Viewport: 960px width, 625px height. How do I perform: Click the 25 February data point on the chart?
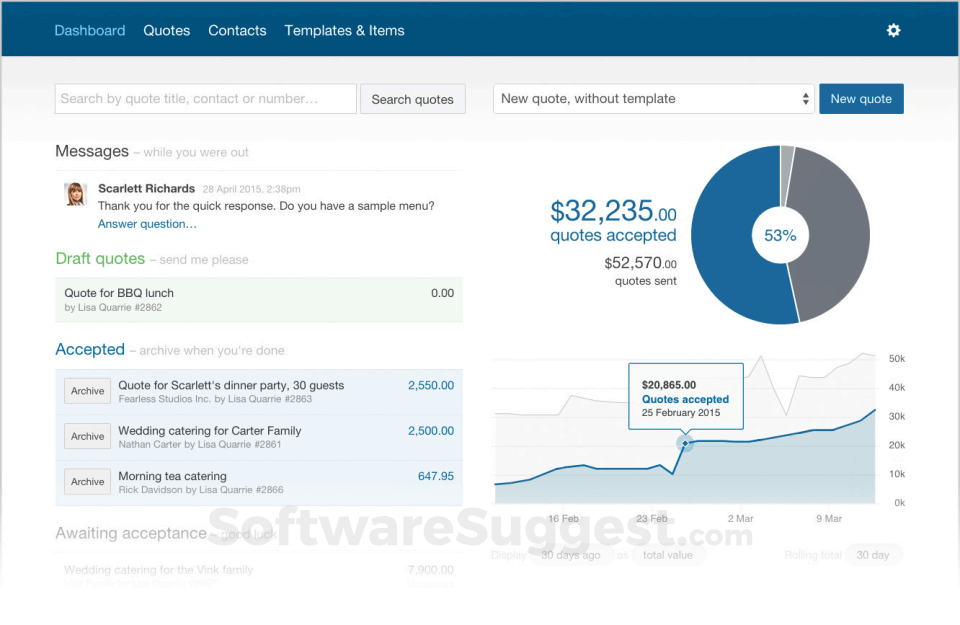685,443
